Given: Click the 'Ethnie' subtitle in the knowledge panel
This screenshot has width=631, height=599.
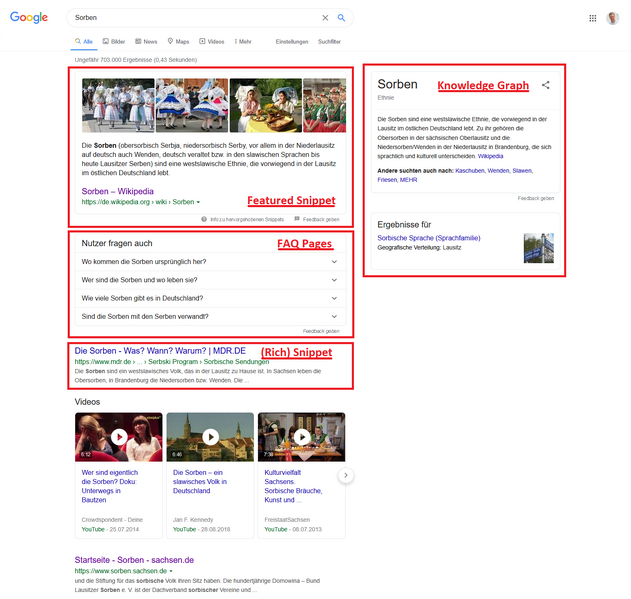Looking at the screenshot, I should [386, 98].
